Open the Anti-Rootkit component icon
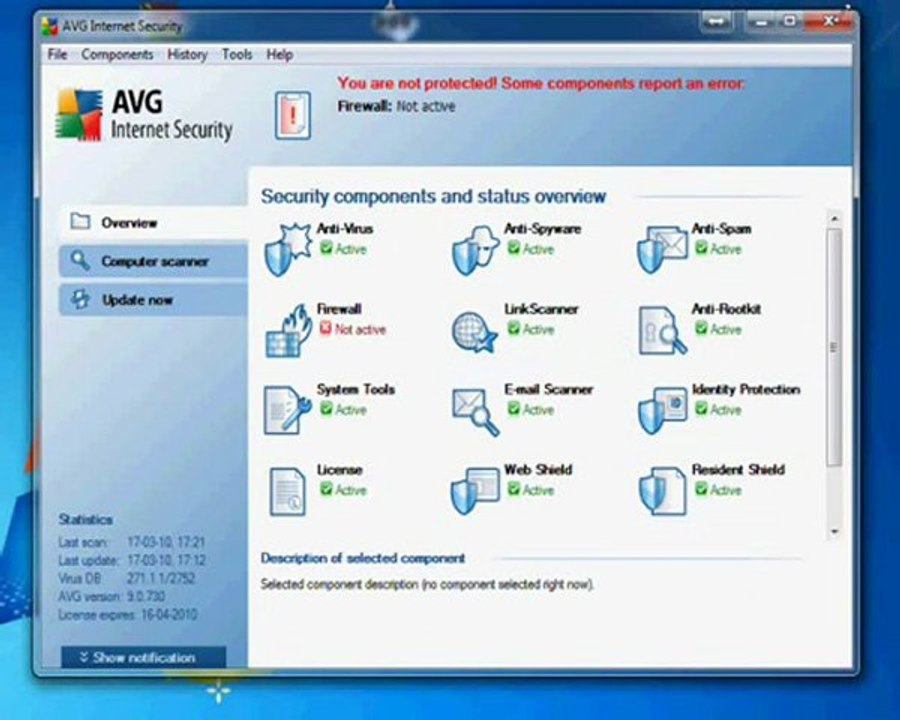Viewport: 900px width, 720px height. pyautogui.click(x=662, y=331)
